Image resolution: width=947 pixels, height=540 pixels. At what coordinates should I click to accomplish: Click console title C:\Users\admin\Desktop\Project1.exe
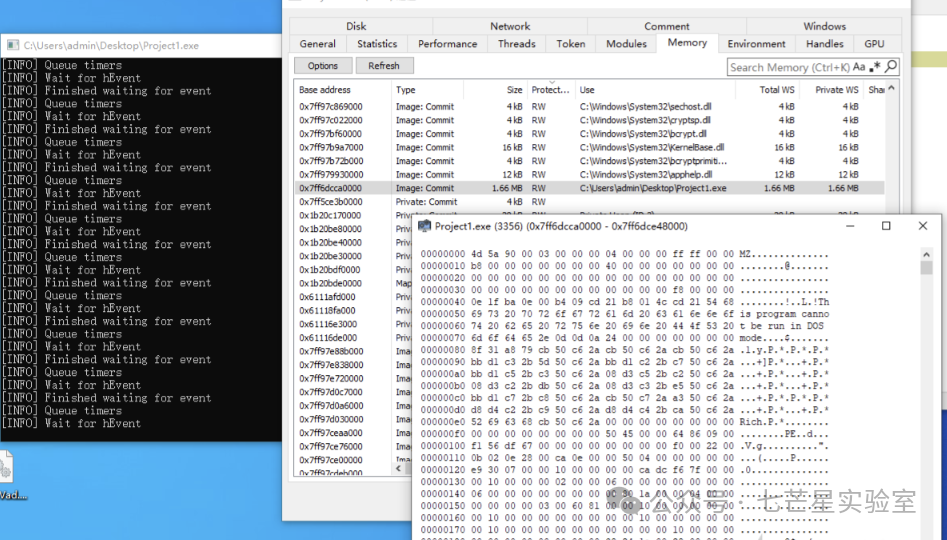point(111,45)
